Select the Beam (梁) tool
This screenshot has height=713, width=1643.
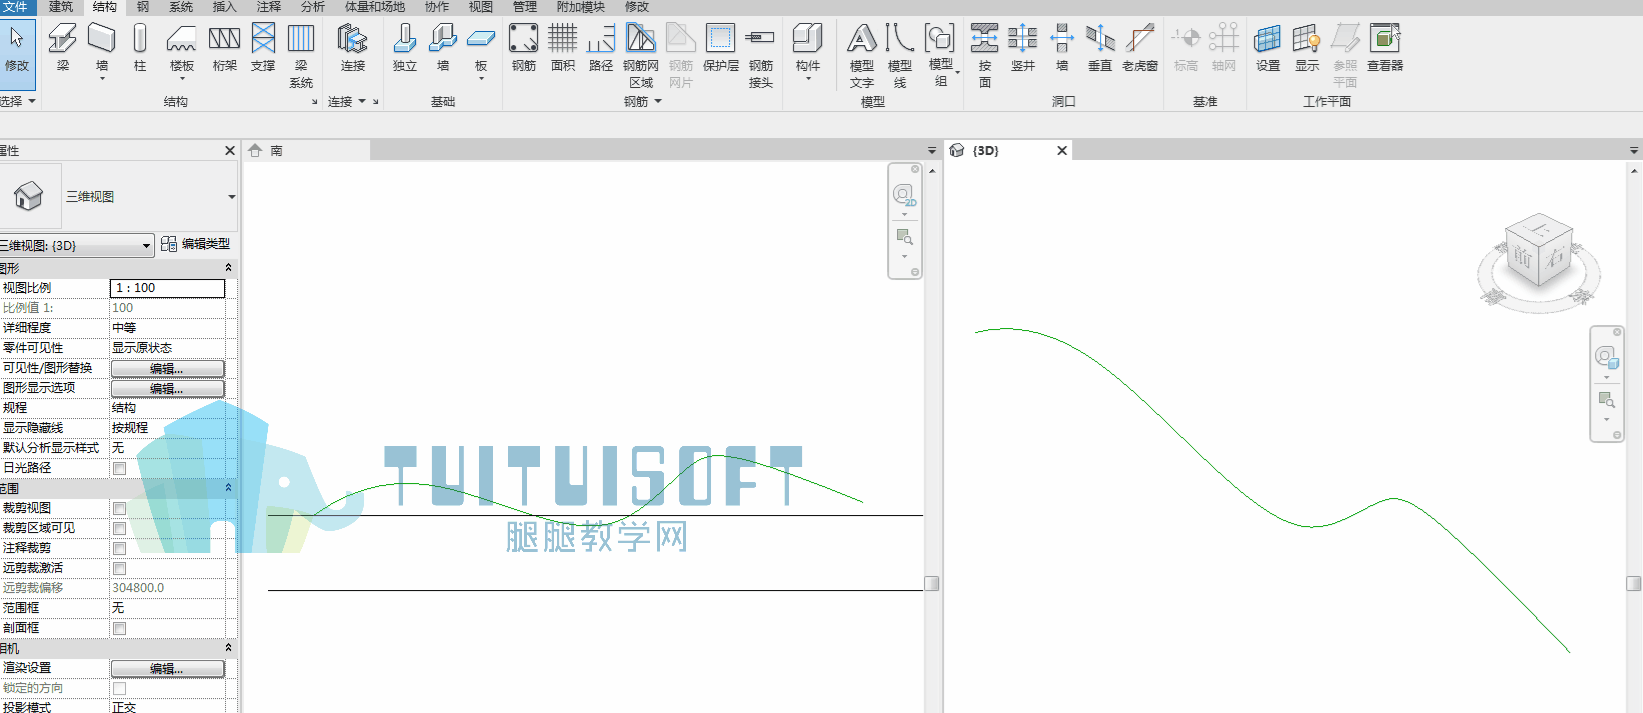point(63,47)
